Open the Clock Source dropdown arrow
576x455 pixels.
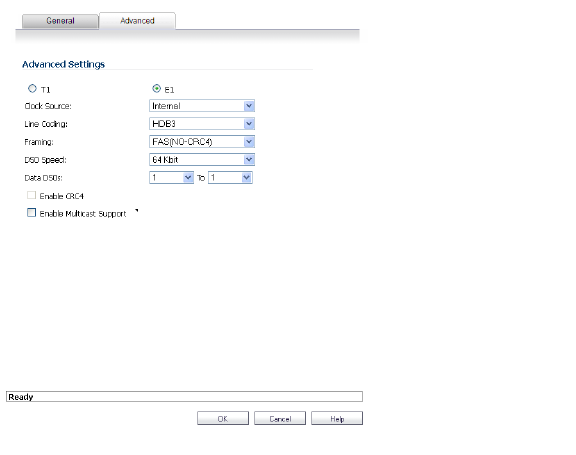249,106
